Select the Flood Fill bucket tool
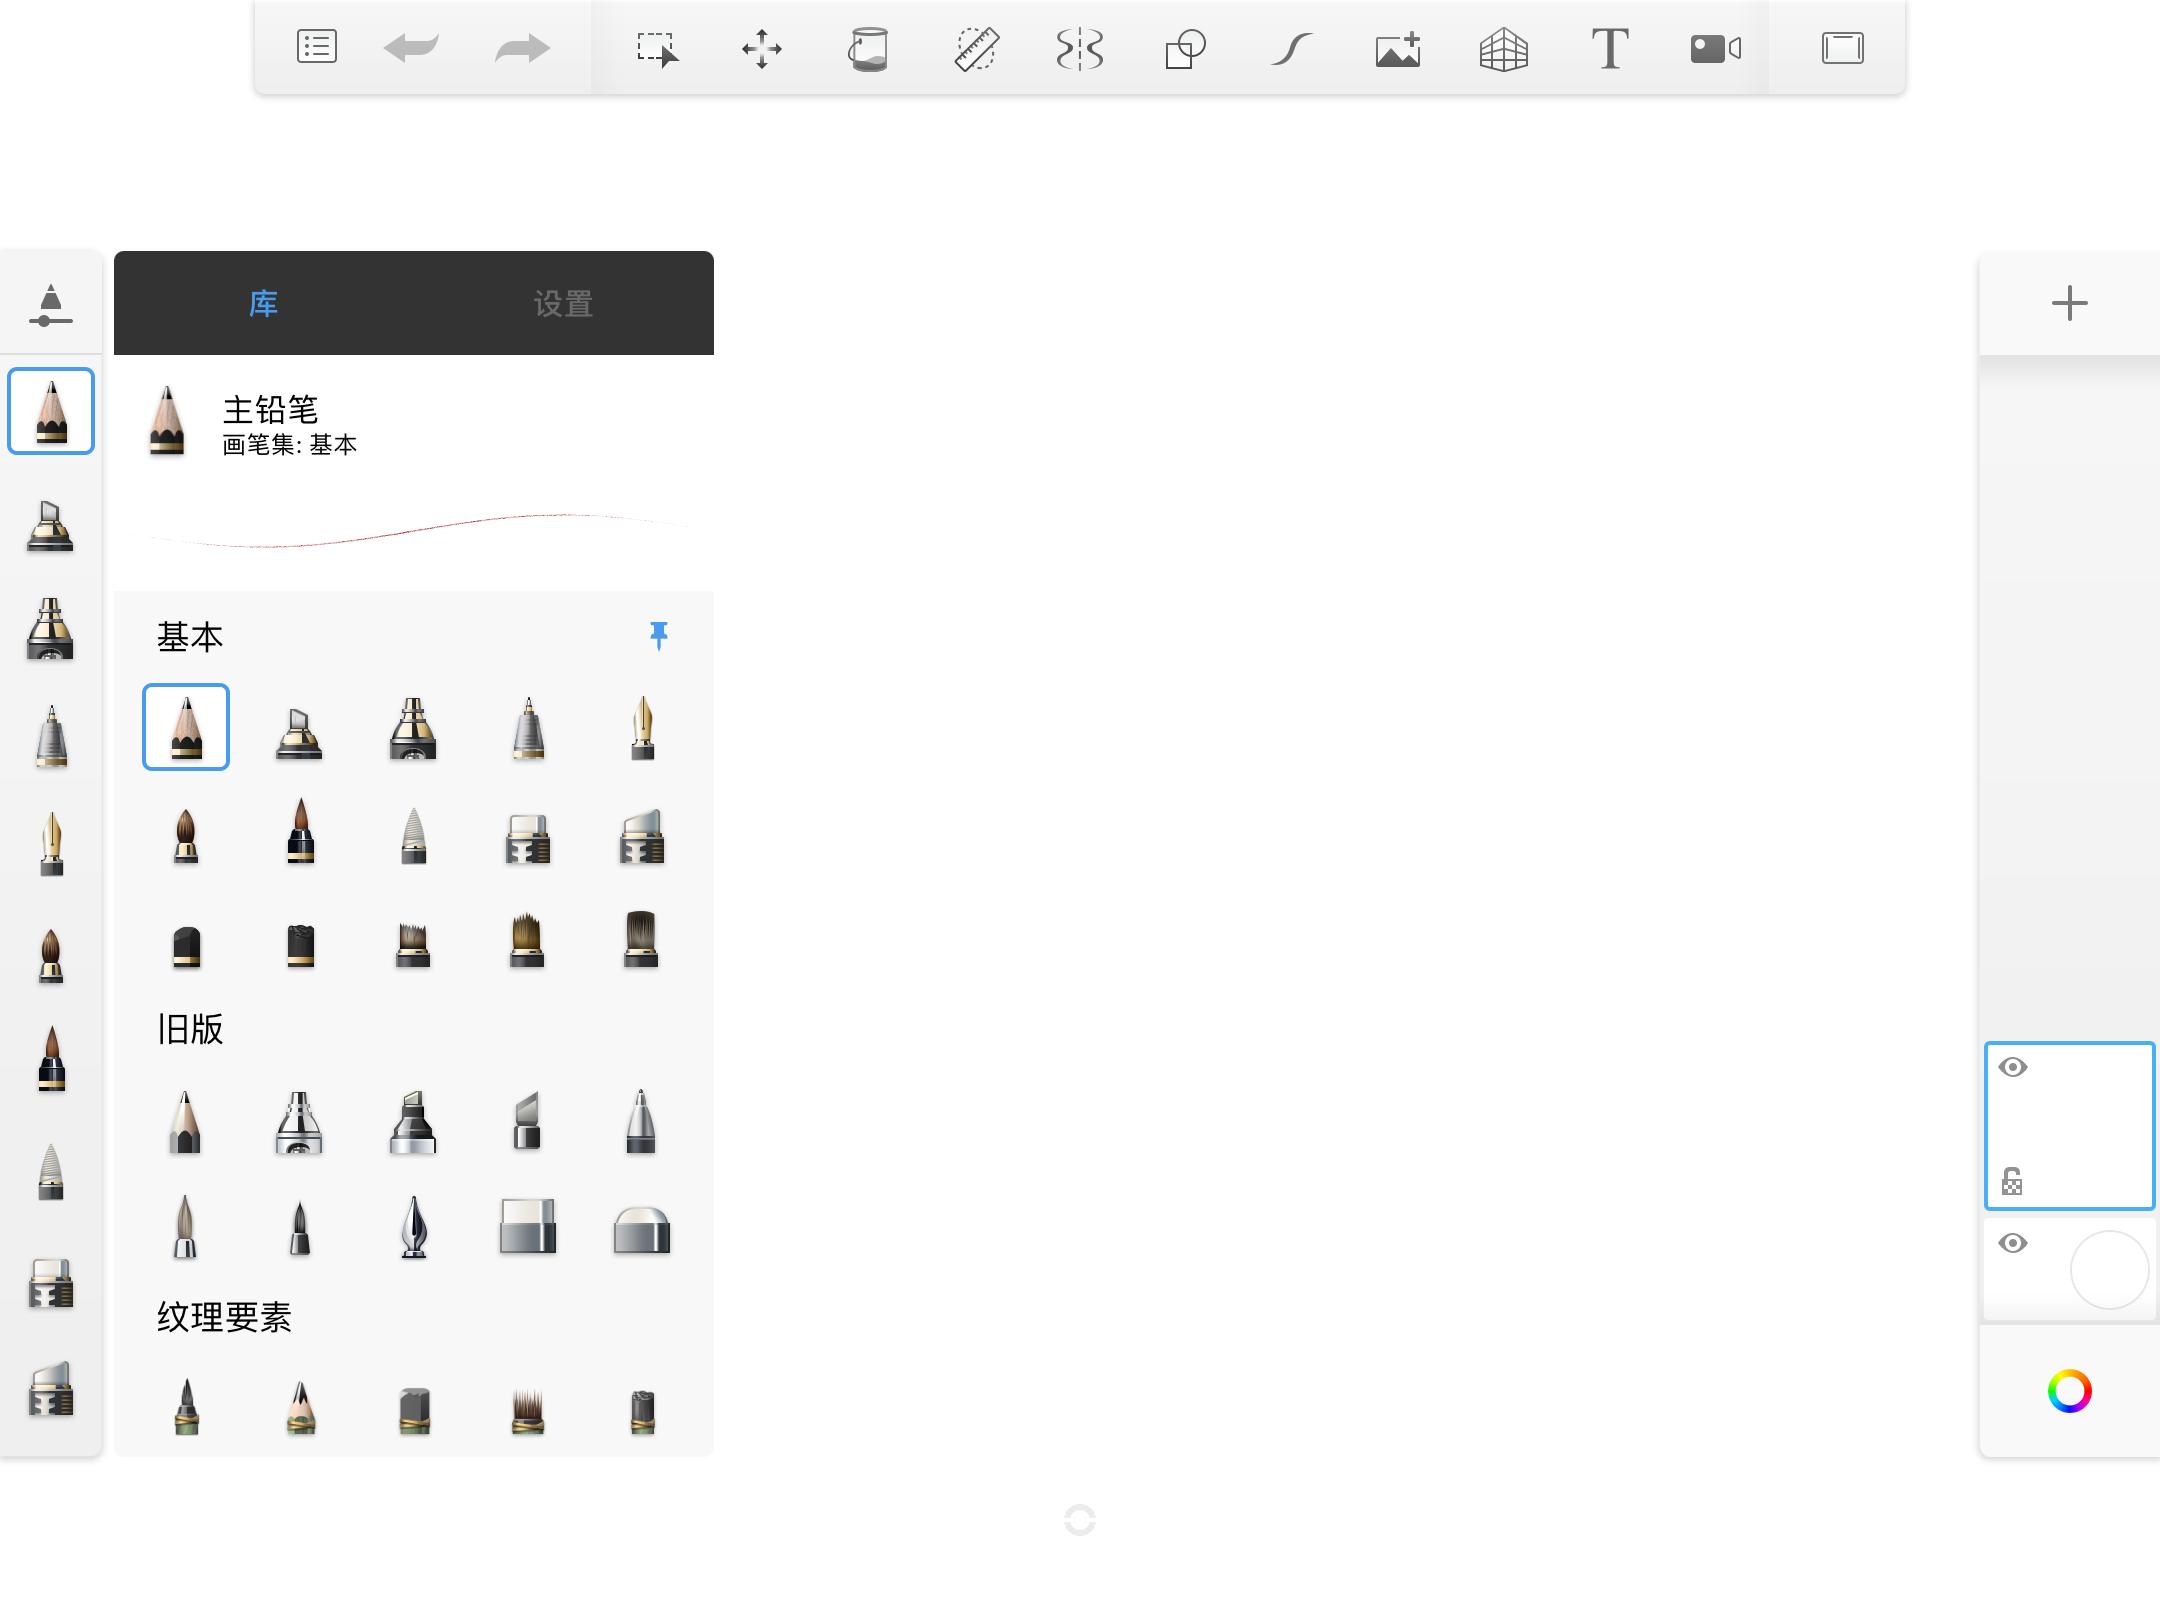2160x1620 pixels. [868, 48]
